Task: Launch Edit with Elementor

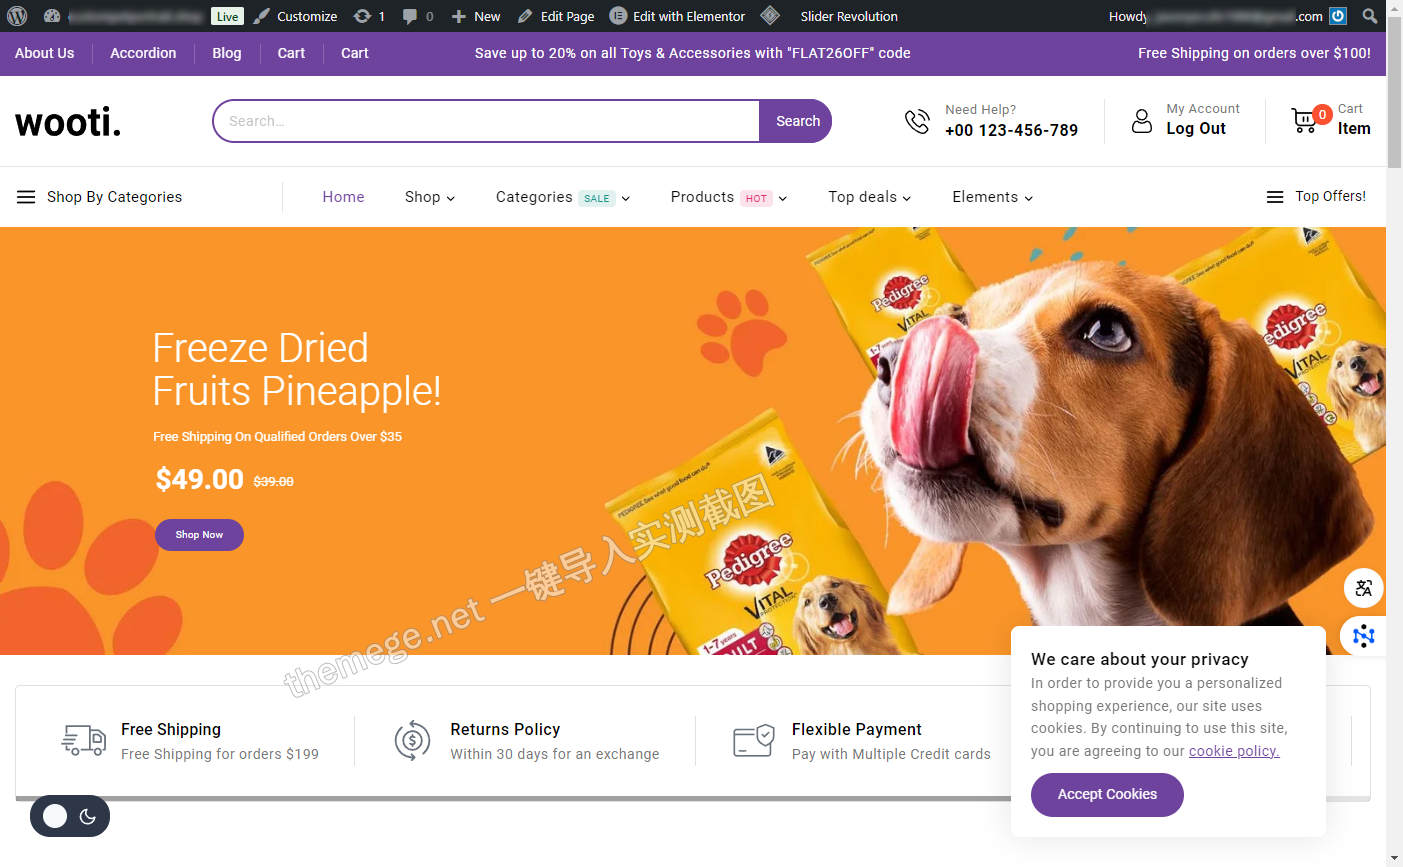Action: [x=677, y=16]
